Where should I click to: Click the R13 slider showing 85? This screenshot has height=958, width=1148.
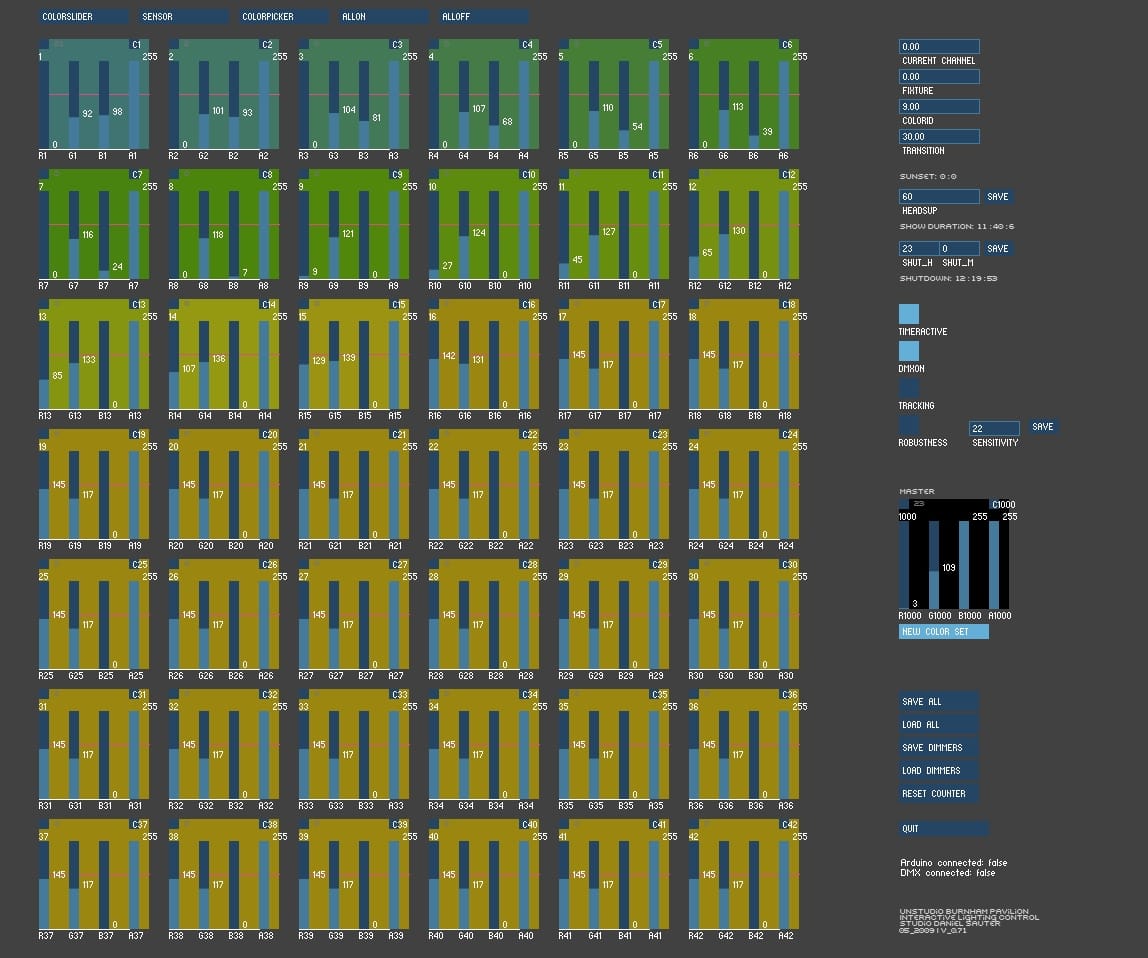pyautogui.click(x=43, y=365)
